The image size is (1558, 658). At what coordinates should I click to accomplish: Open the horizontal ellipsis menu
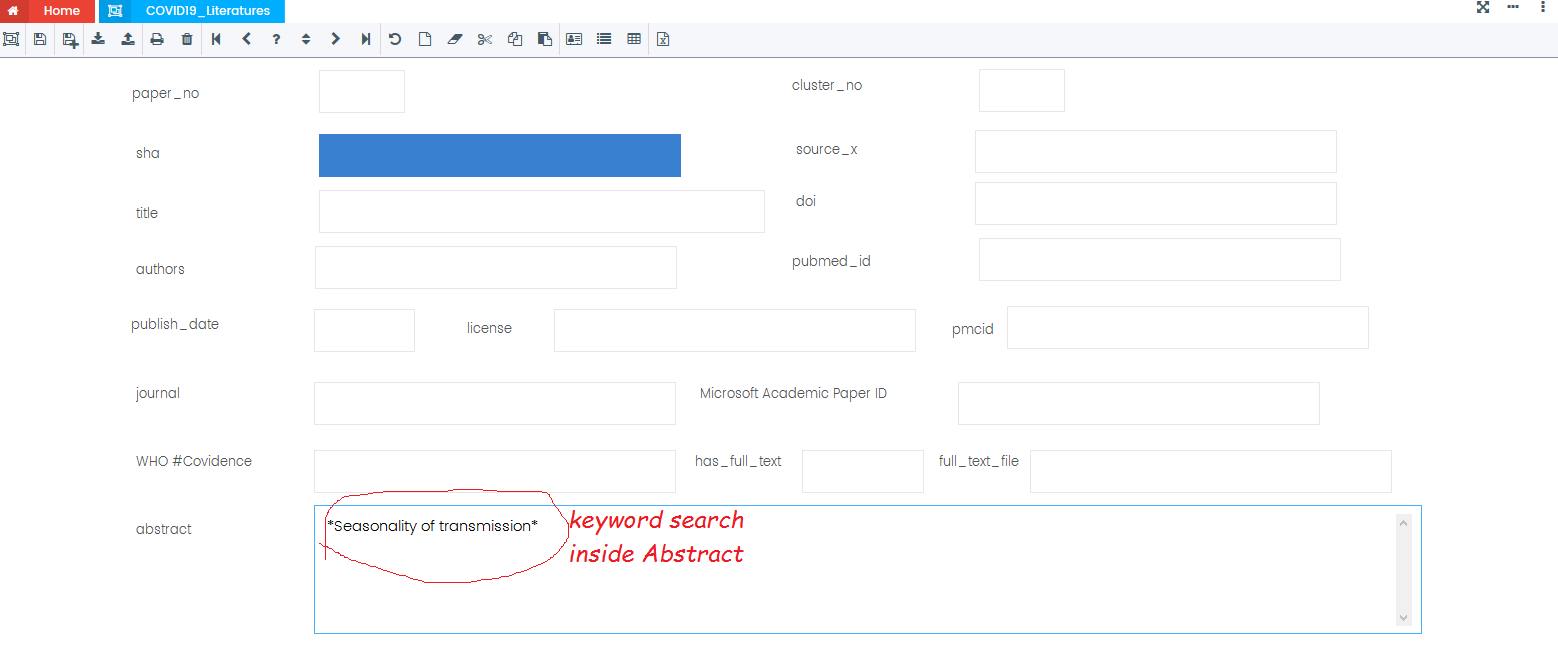click(x=1513, y=7)
